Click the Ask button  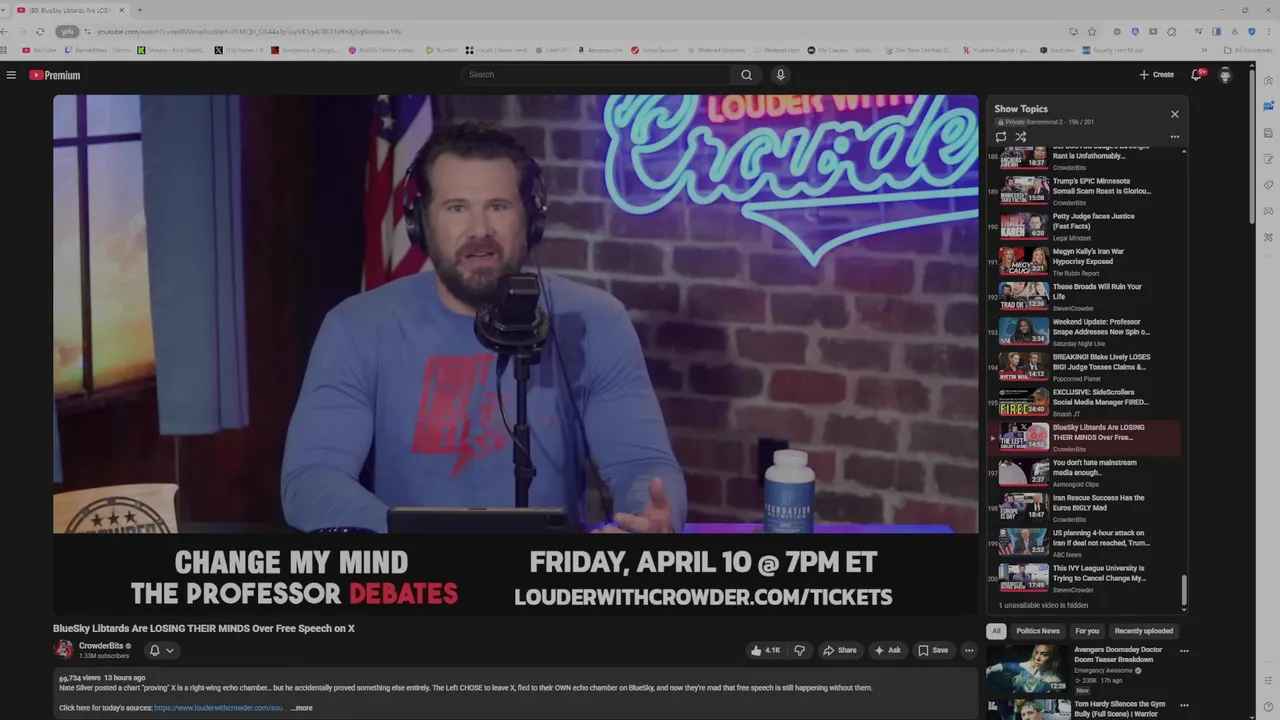point(888,650)
